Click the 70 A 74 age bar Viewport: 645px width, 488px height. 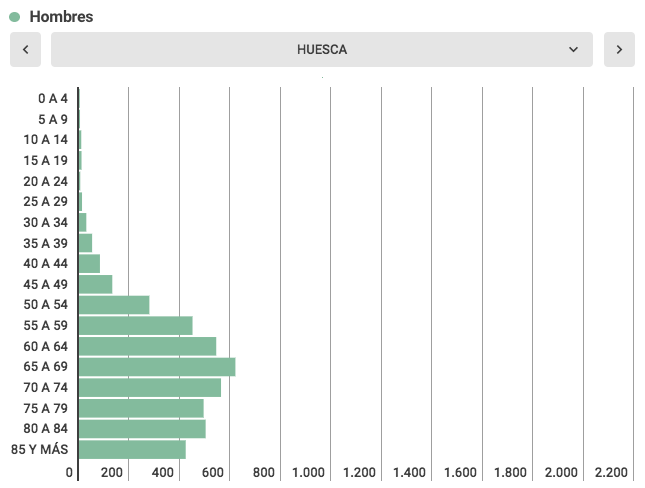(149, 387)
